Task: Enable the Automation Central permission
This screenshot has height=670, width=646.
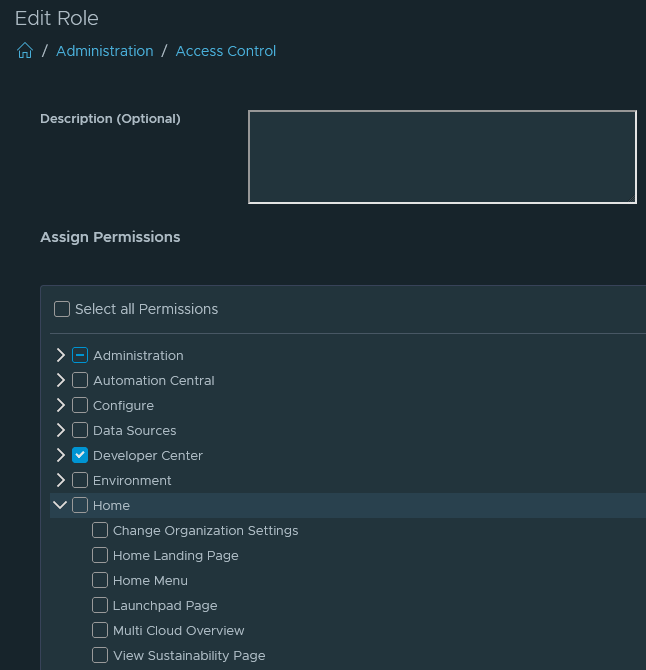Action: coord(80,380)
